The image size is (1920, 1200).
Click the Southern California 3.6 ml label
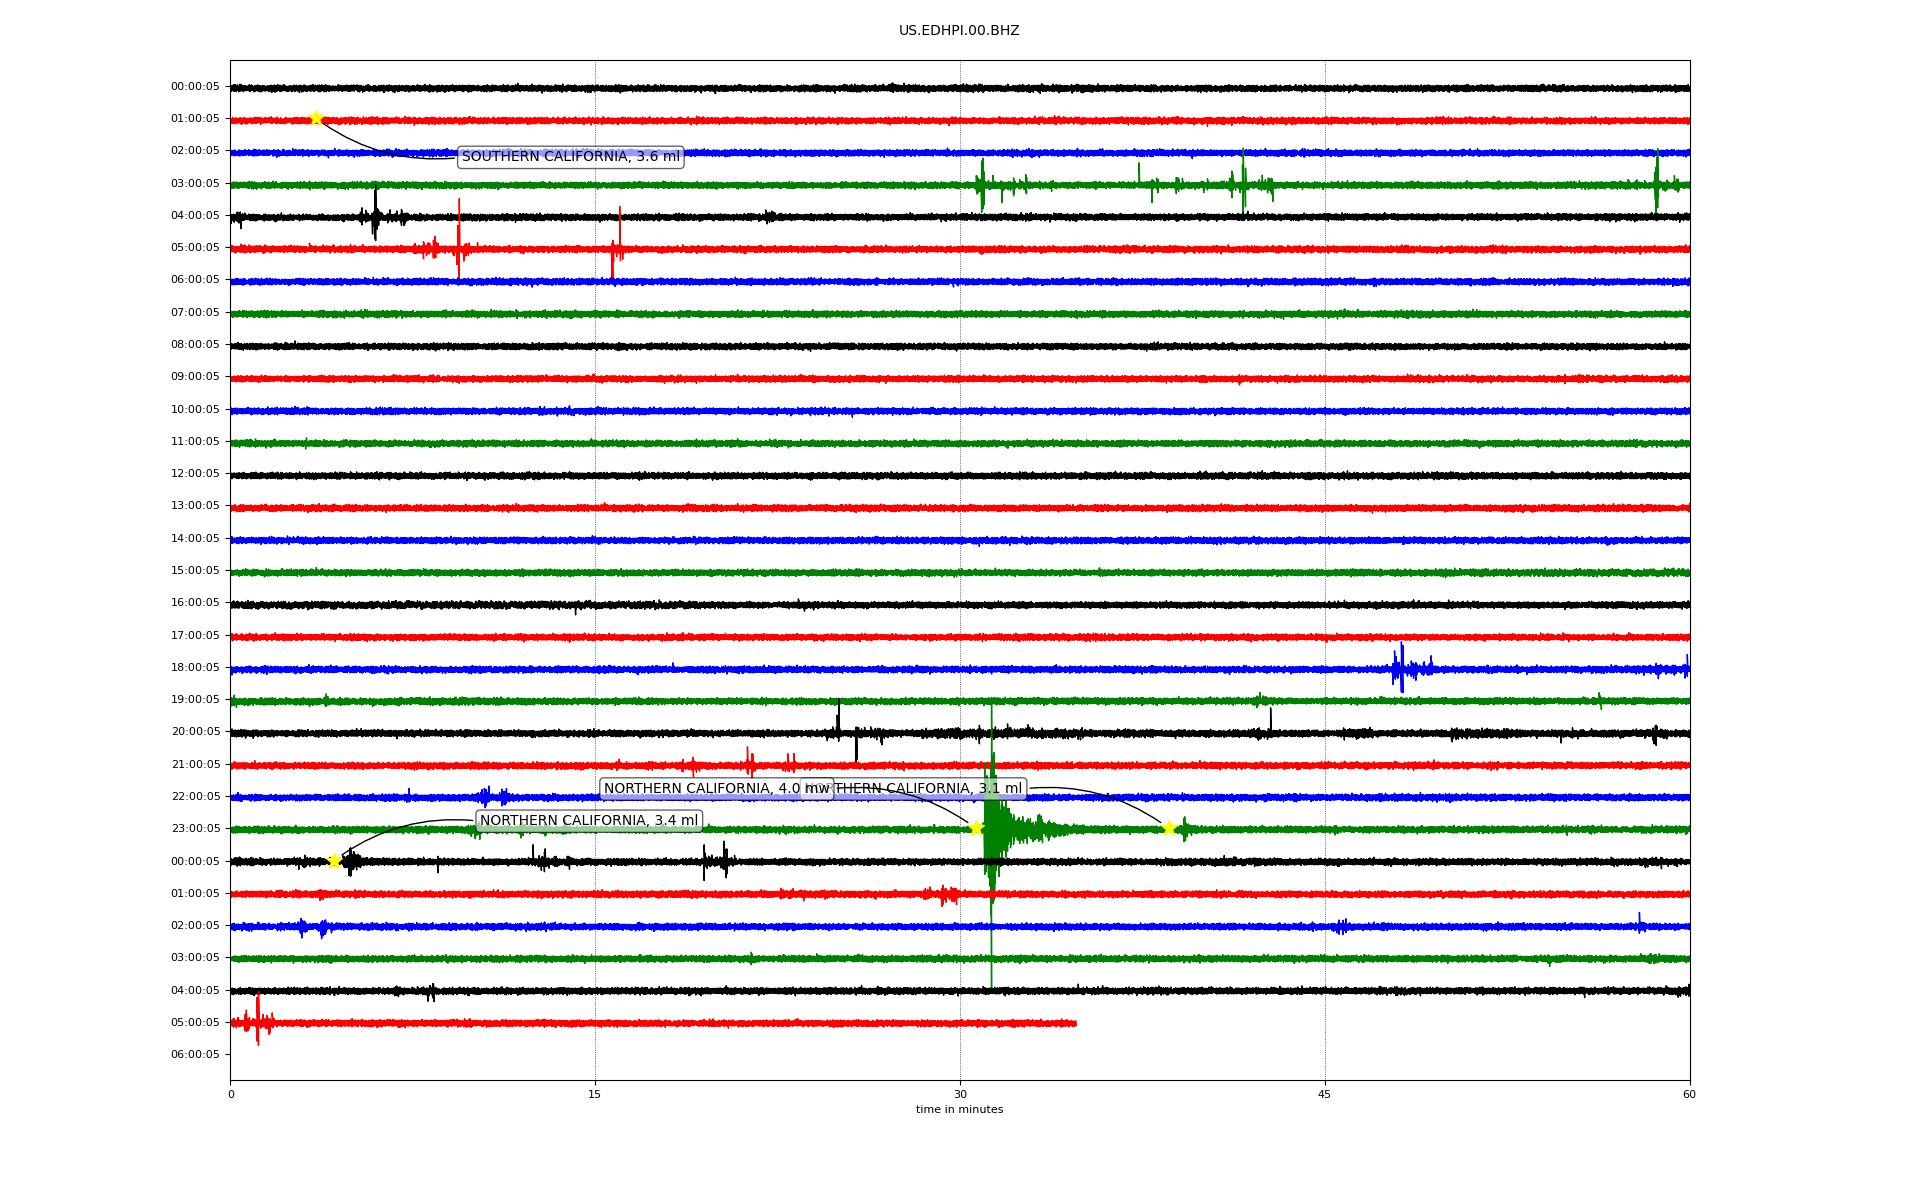(570, 157)
